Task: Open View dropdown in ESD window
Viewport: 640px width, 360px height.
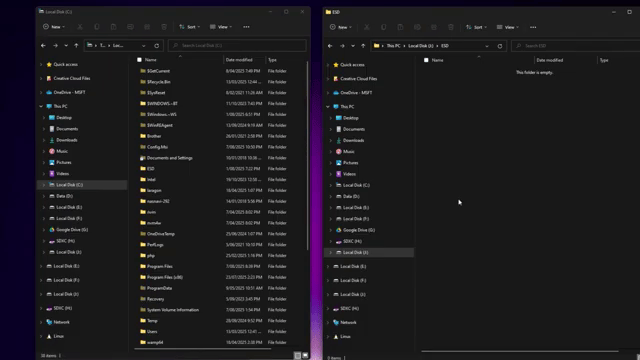Action: [x=508, y=27]
